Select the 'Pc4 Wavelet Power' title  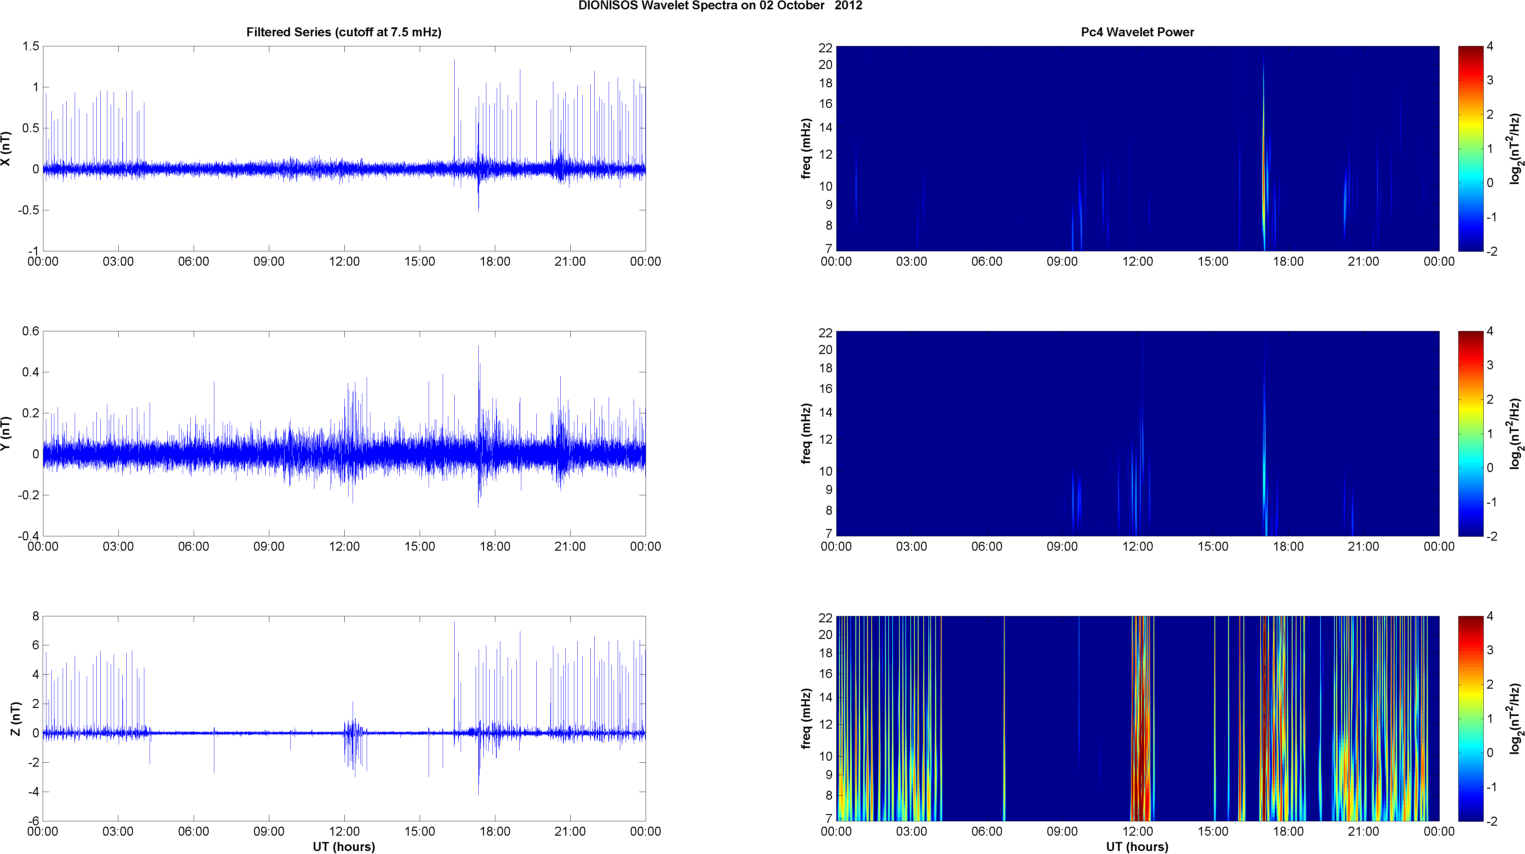point(1137,32)
